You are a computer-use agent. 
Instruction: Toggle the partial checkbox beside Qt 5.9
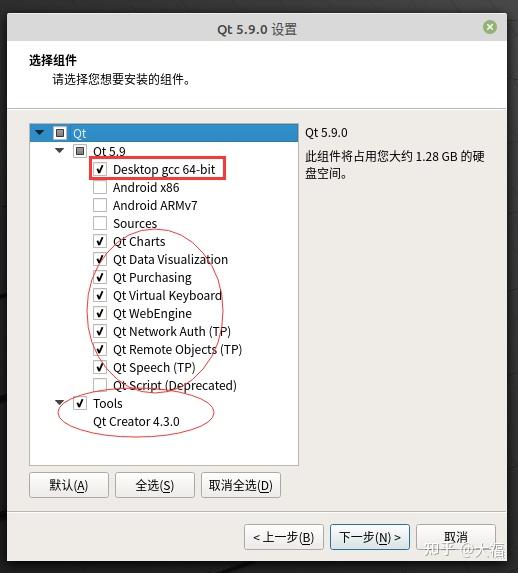click(x=80, y=151)
